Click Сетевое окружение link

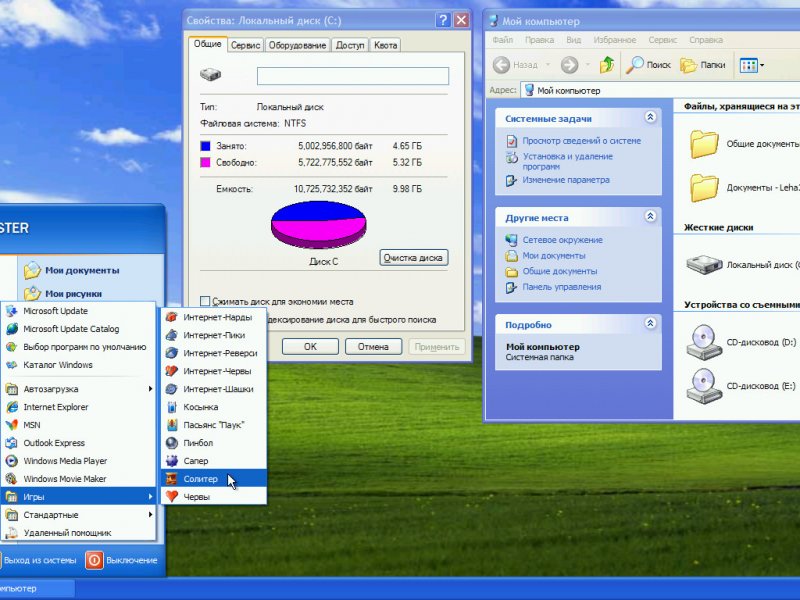562,240
